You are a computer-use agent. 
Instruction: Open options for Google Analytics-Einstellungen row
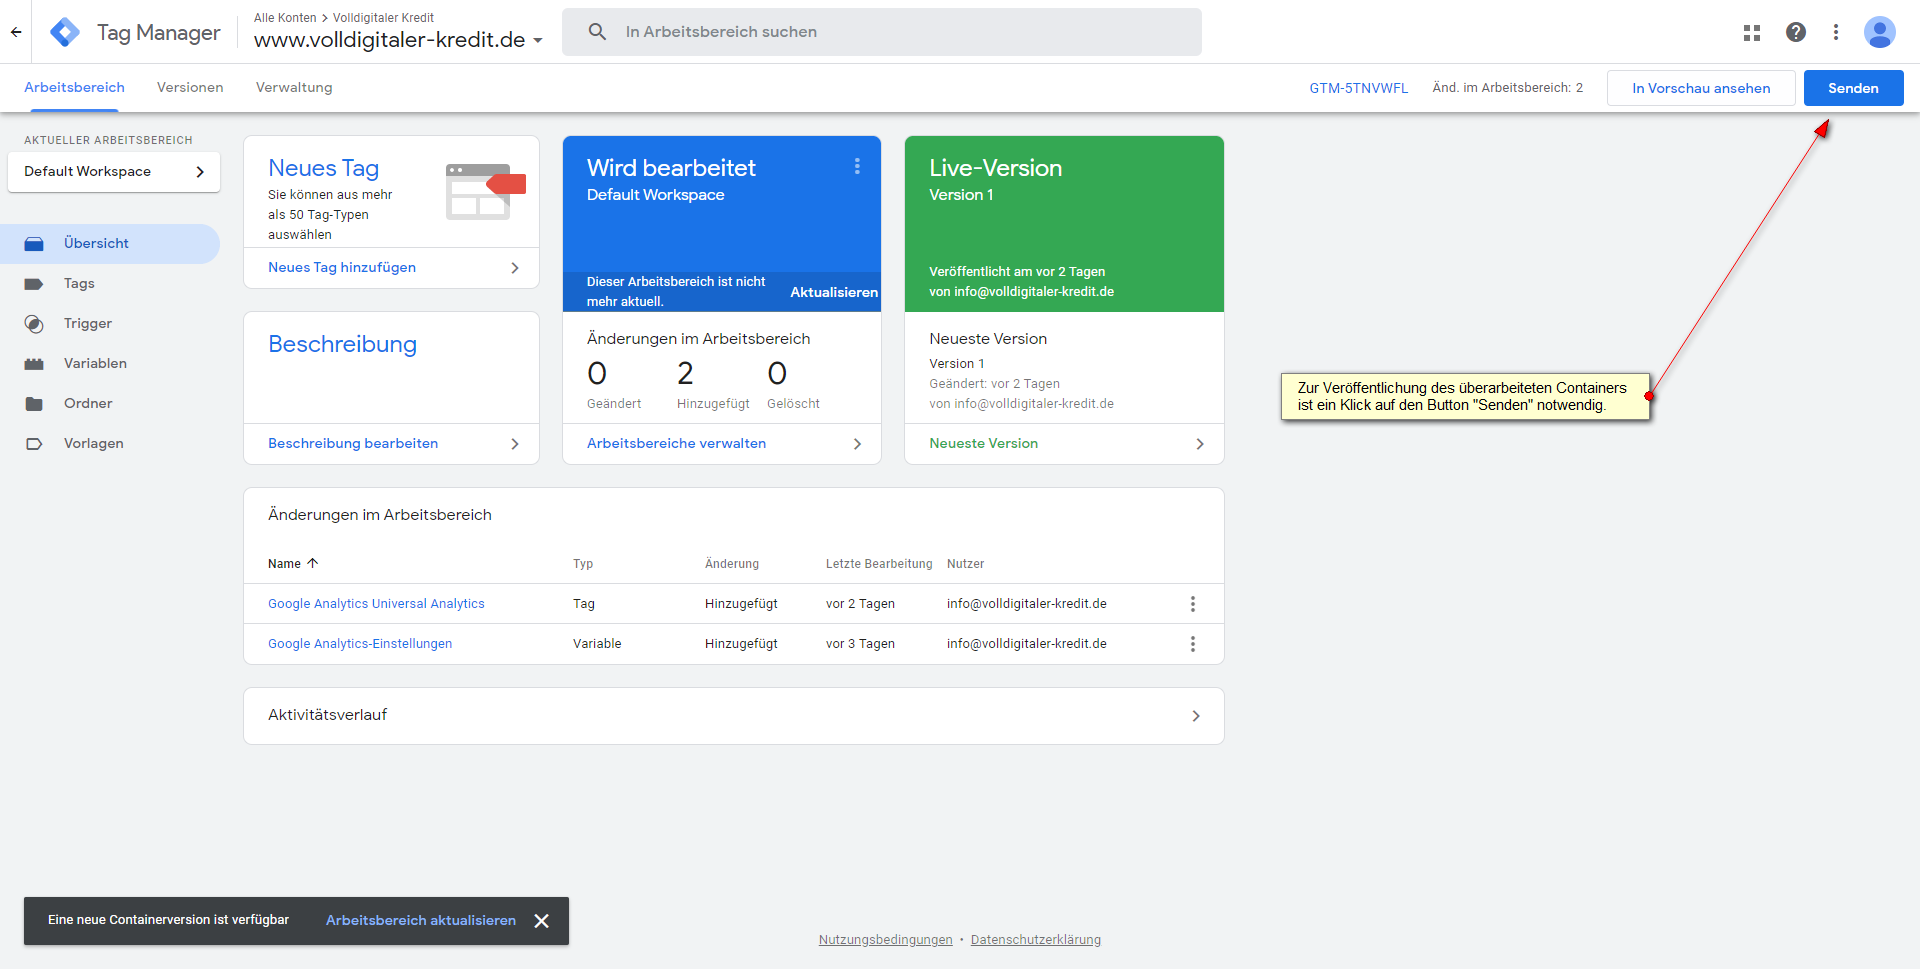click(1193, 644)
